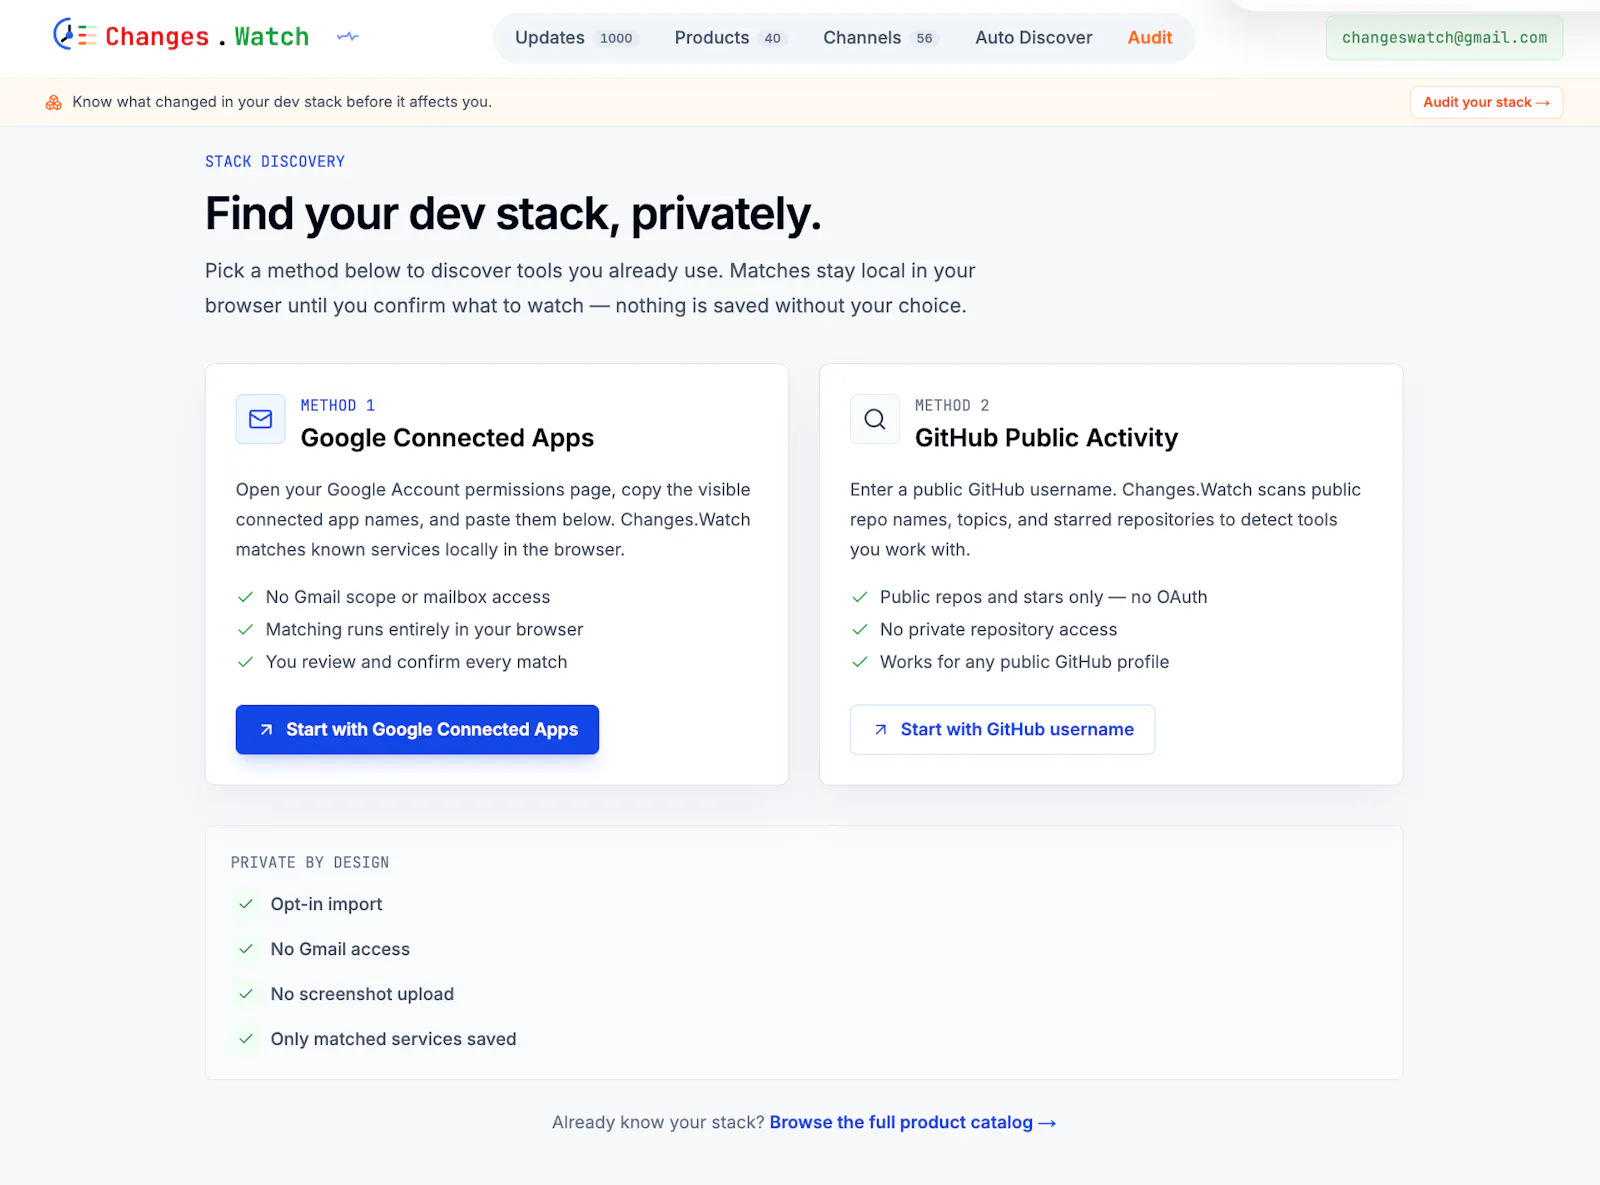
Task: Click the banner text Know what changed
Action: 282,102
